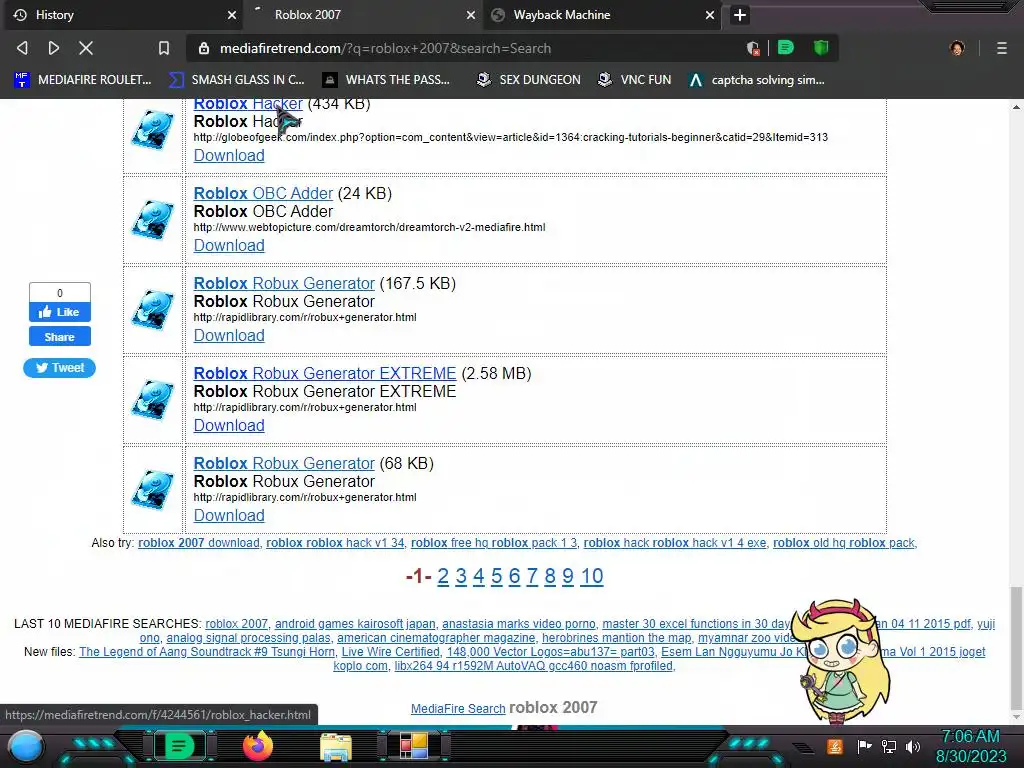Open the VNC FUN bookmark
1024x768 pixels.
tap(635, 80)
